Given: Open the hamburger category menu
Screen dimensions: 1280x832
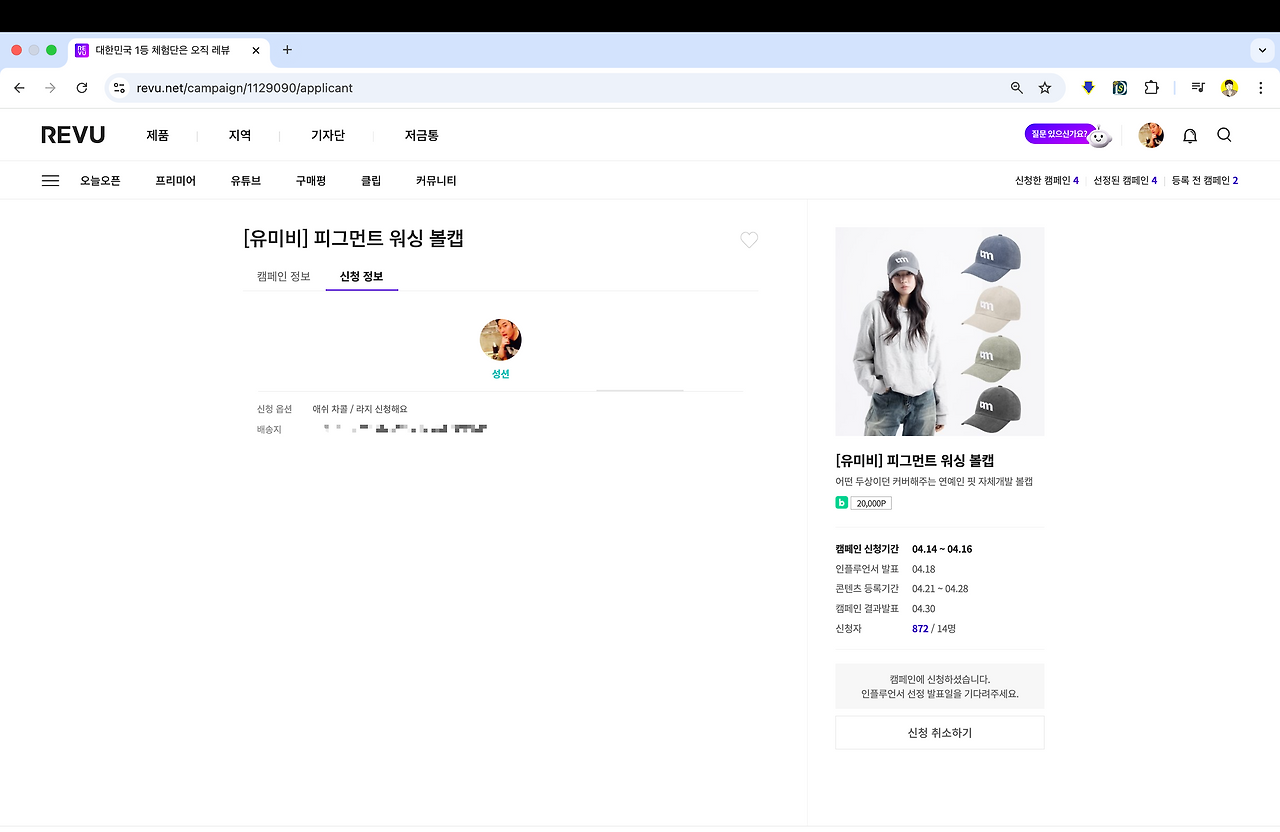Looking at the screenshot, I should 50,180.
